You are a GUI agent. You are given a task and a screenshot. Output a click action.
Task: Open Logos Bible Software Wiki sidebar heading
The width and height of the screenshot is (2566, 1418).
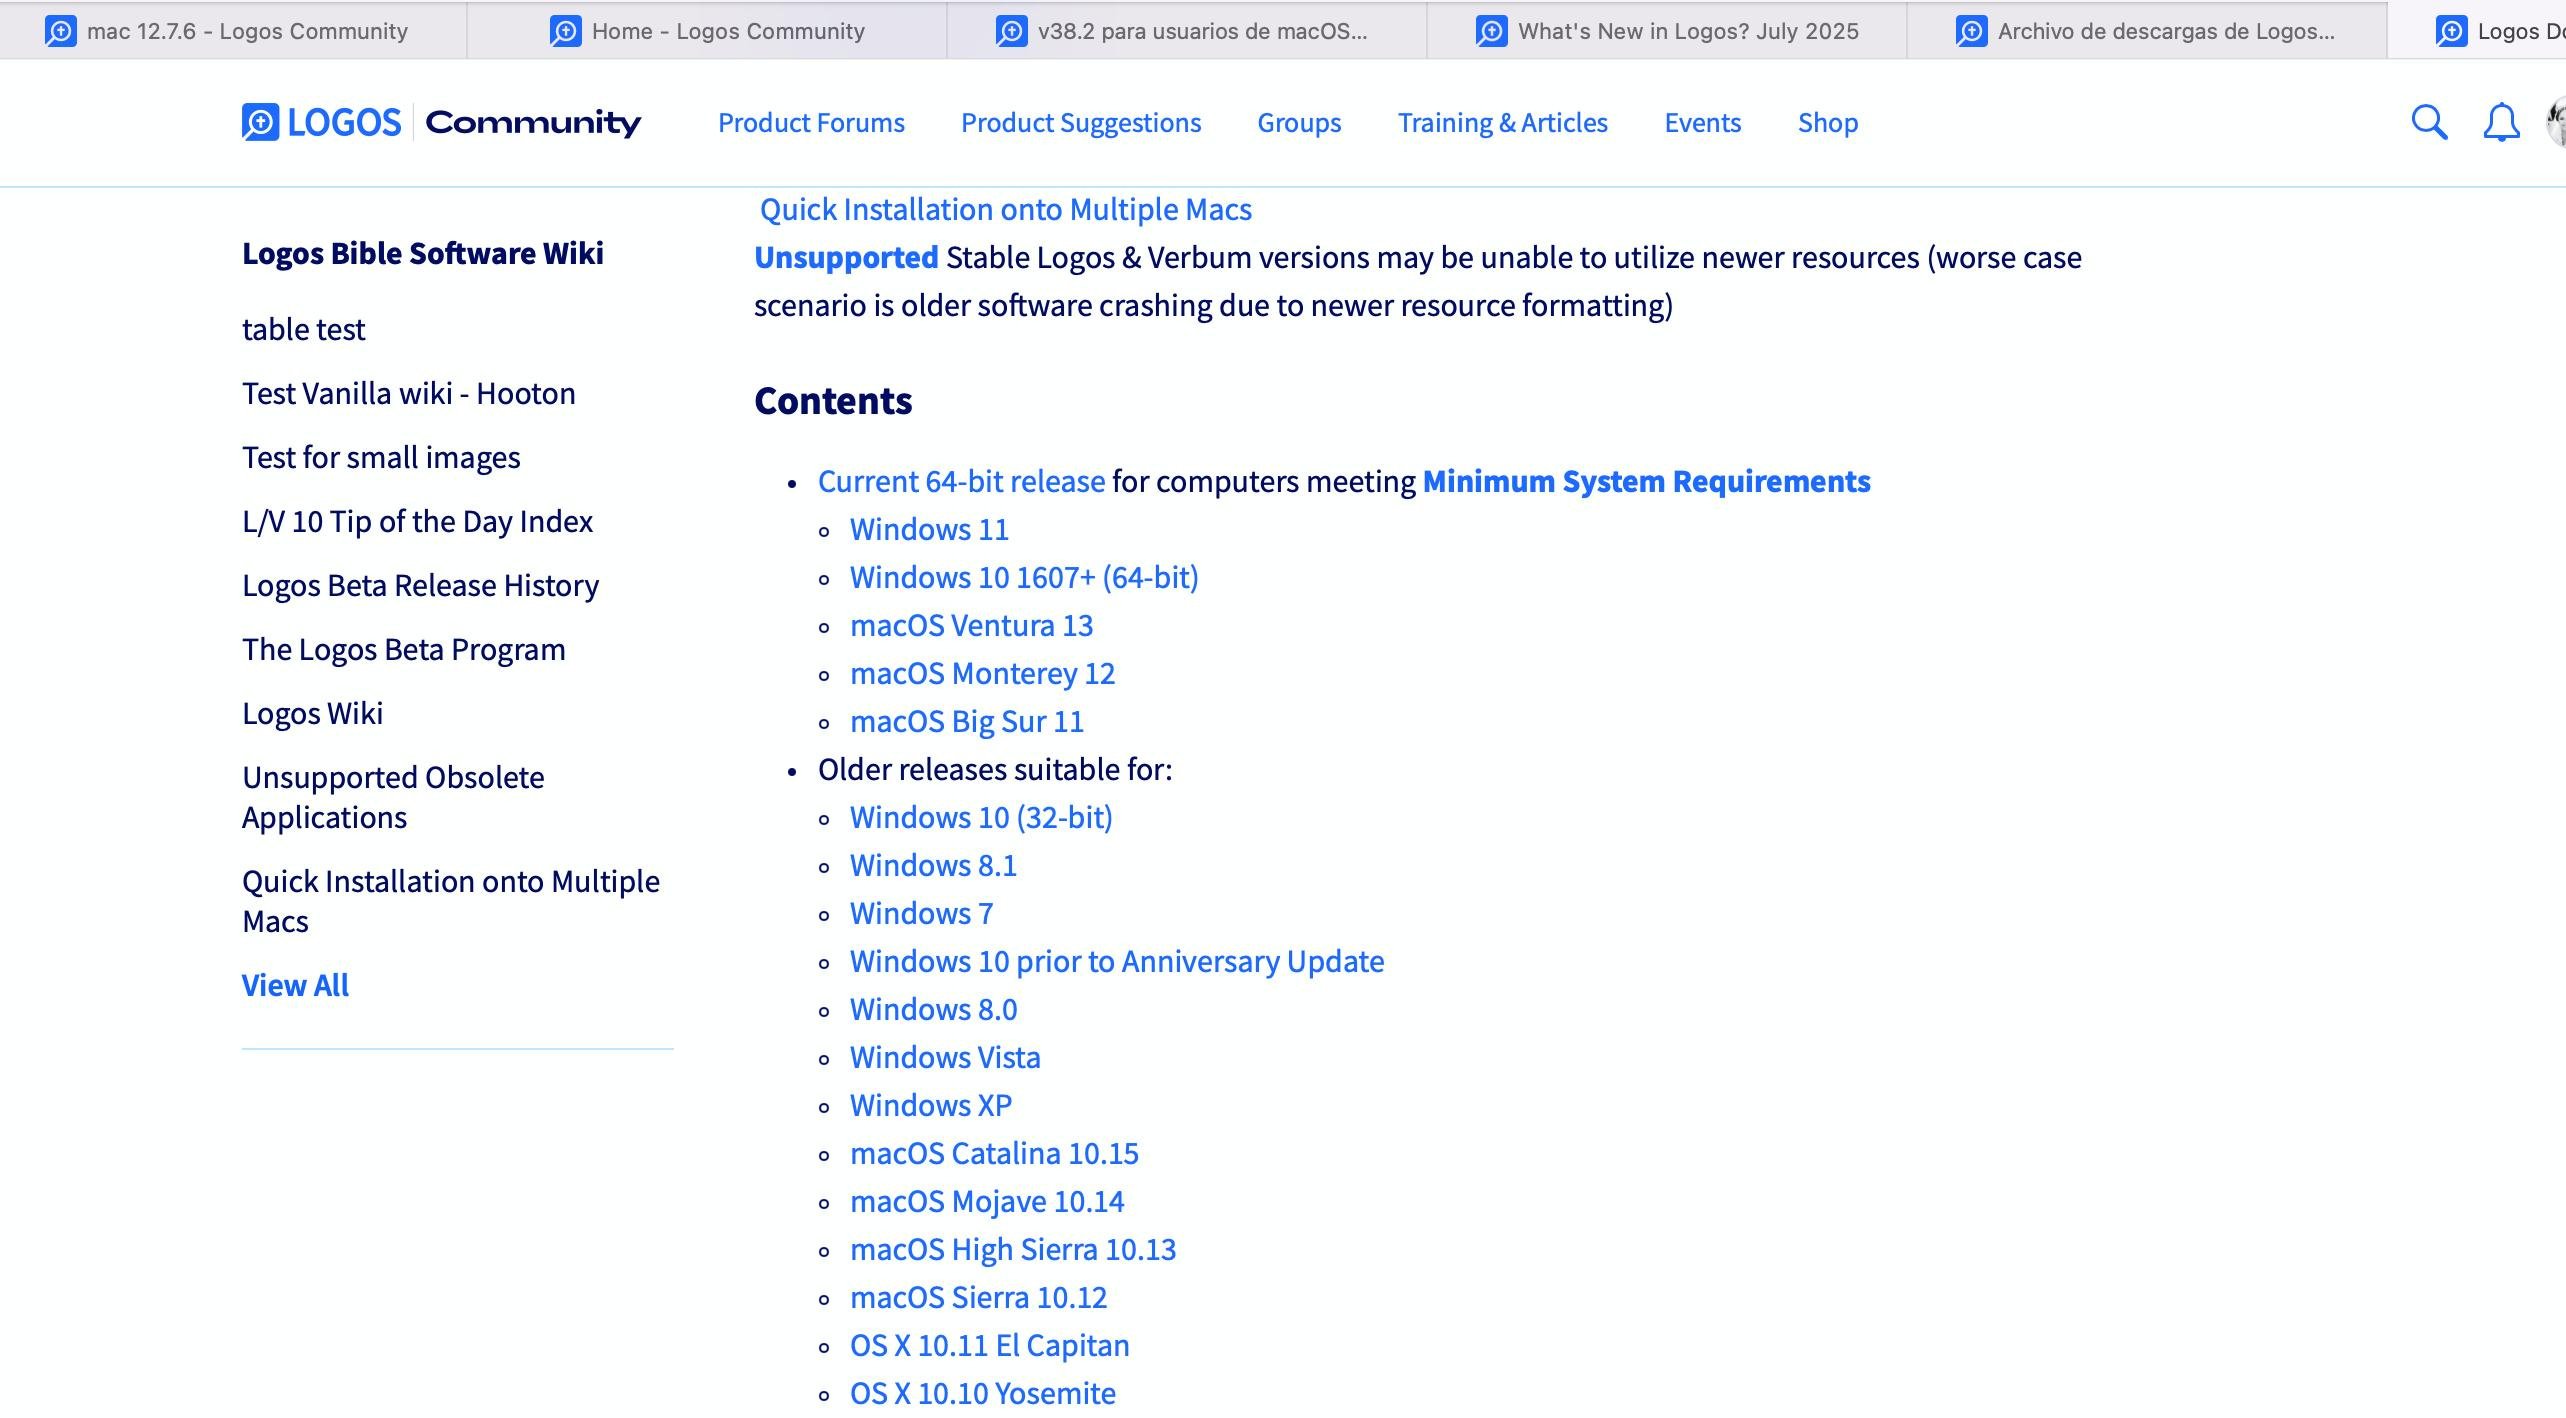(422, 253)
